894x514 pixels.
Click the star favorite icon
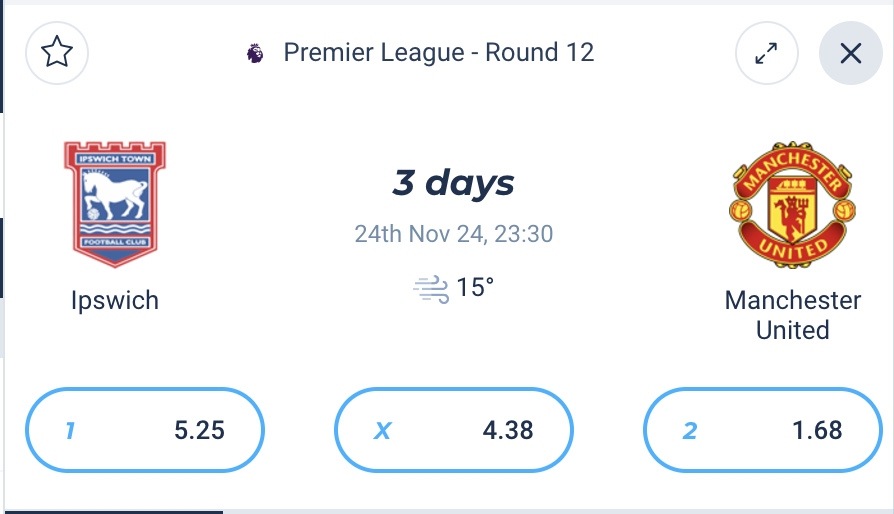point(57,53)
